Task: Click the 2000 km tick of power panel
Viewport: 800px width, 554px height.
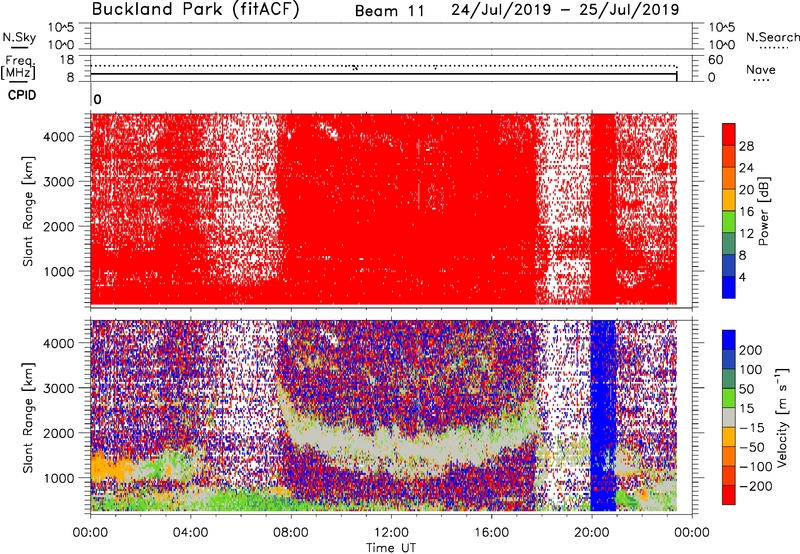Action: [x=59, y=226]
